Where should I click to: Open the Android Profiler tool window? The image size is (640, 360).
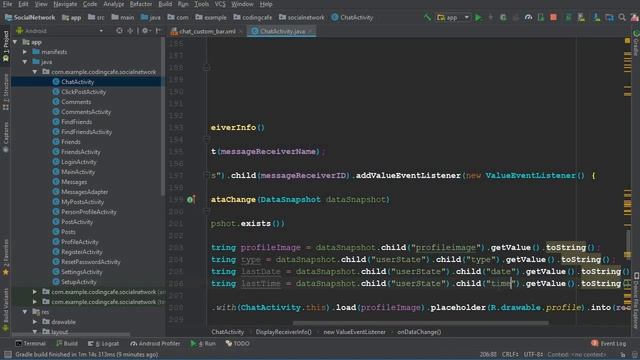(x=155, y=344)
